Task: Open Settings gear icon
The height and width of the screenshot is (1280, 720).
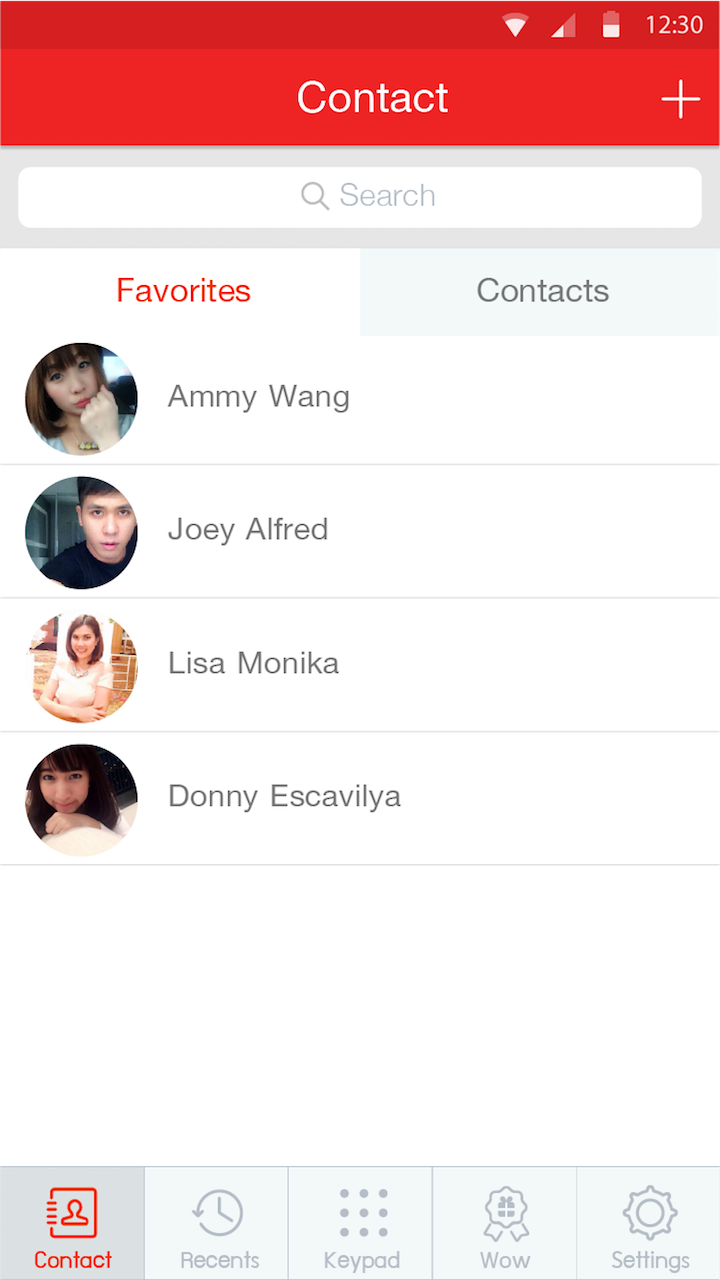Action: (x=649, y=1213)
